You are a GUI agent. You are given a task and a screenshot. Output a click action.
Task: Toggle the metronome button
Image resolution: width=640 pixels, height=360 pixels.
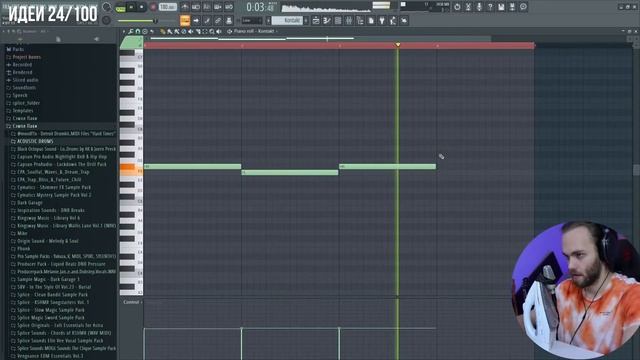pos(185,7)
